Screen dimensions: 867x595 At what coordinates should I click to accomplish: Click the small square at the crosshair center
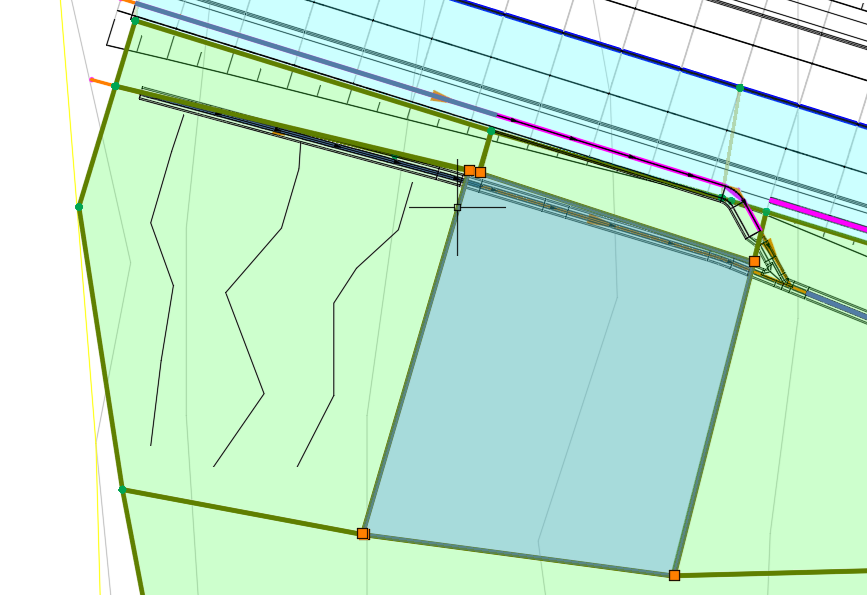coord(457,207)
